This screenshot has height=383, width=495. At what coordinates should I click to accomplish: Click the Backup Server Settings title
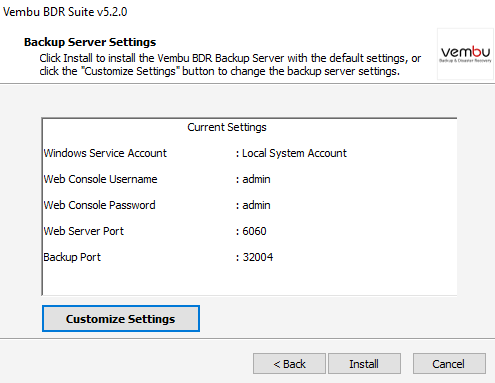(90, 42)
